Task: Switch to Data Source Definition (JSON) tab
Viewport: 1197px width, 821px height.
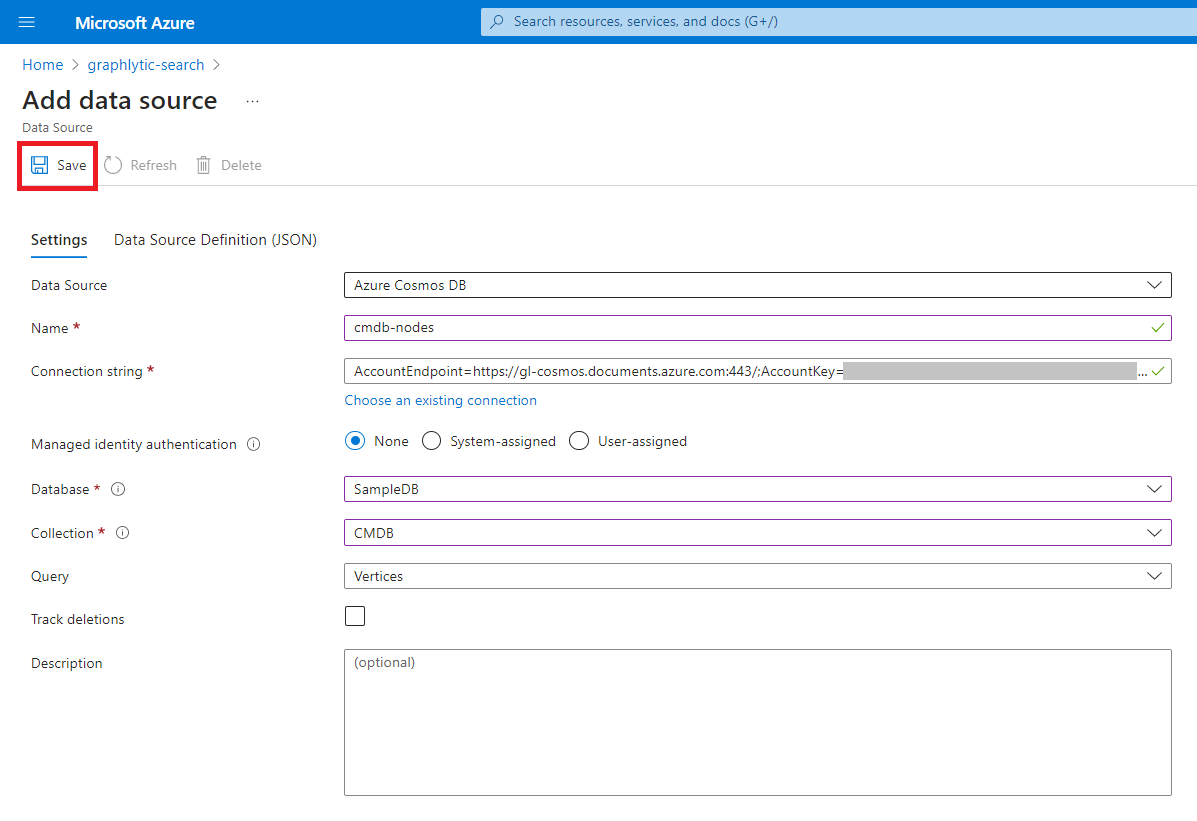Action: click(x=215, y=240)
